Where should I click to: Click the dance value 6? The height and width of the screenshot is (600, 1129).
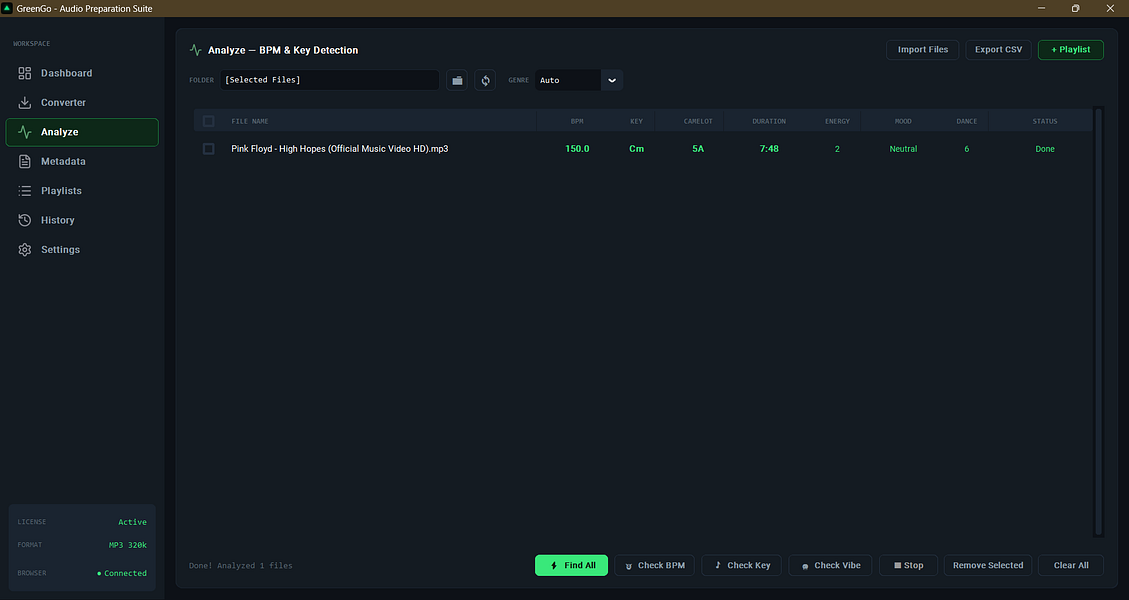tap(966, 149)
